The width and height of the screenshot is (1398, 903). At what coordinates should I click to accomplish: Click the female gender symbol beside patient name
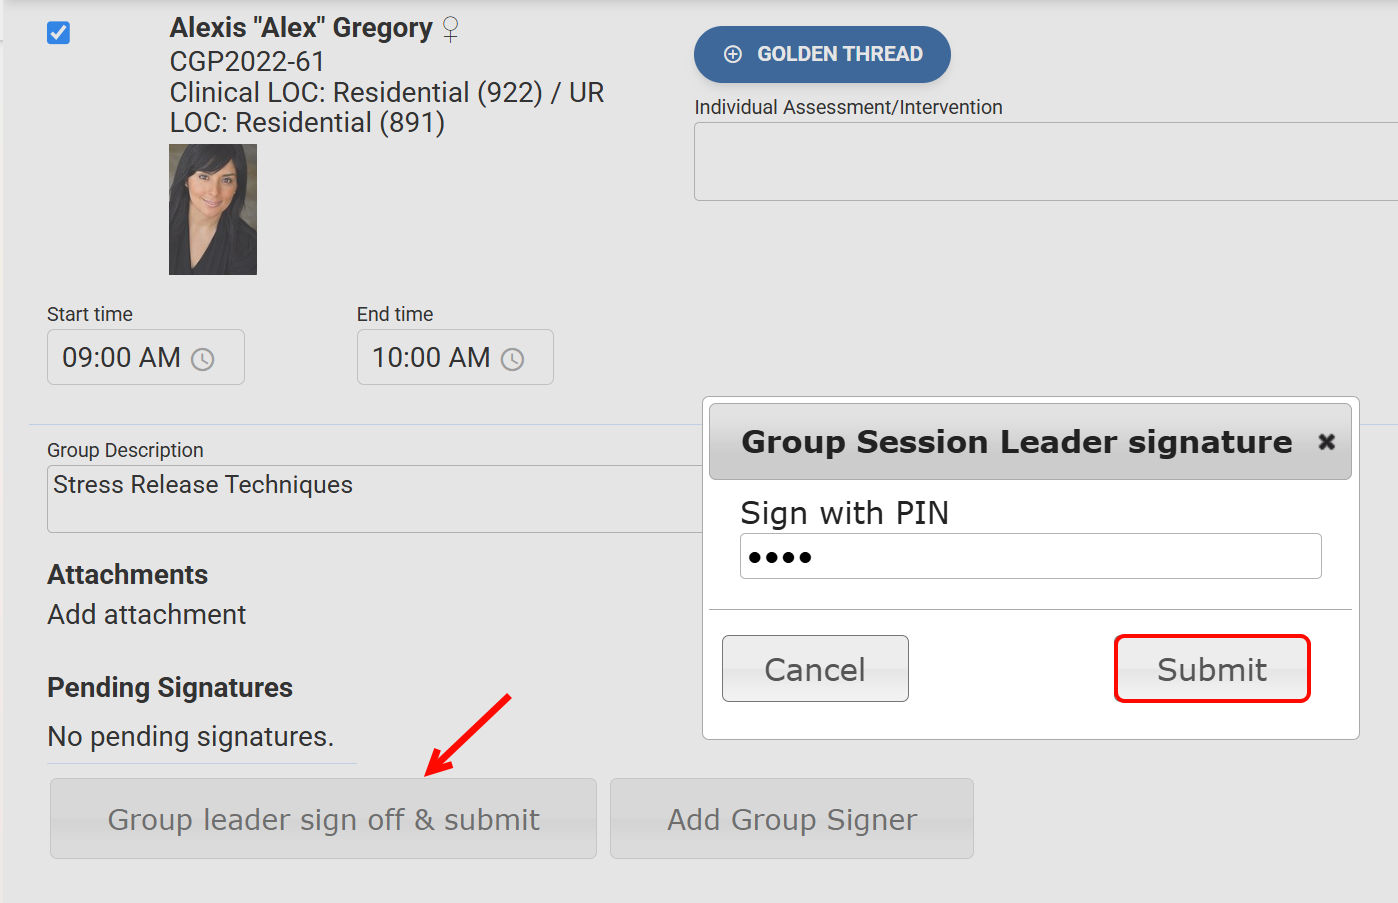click(x=451, y=29)
